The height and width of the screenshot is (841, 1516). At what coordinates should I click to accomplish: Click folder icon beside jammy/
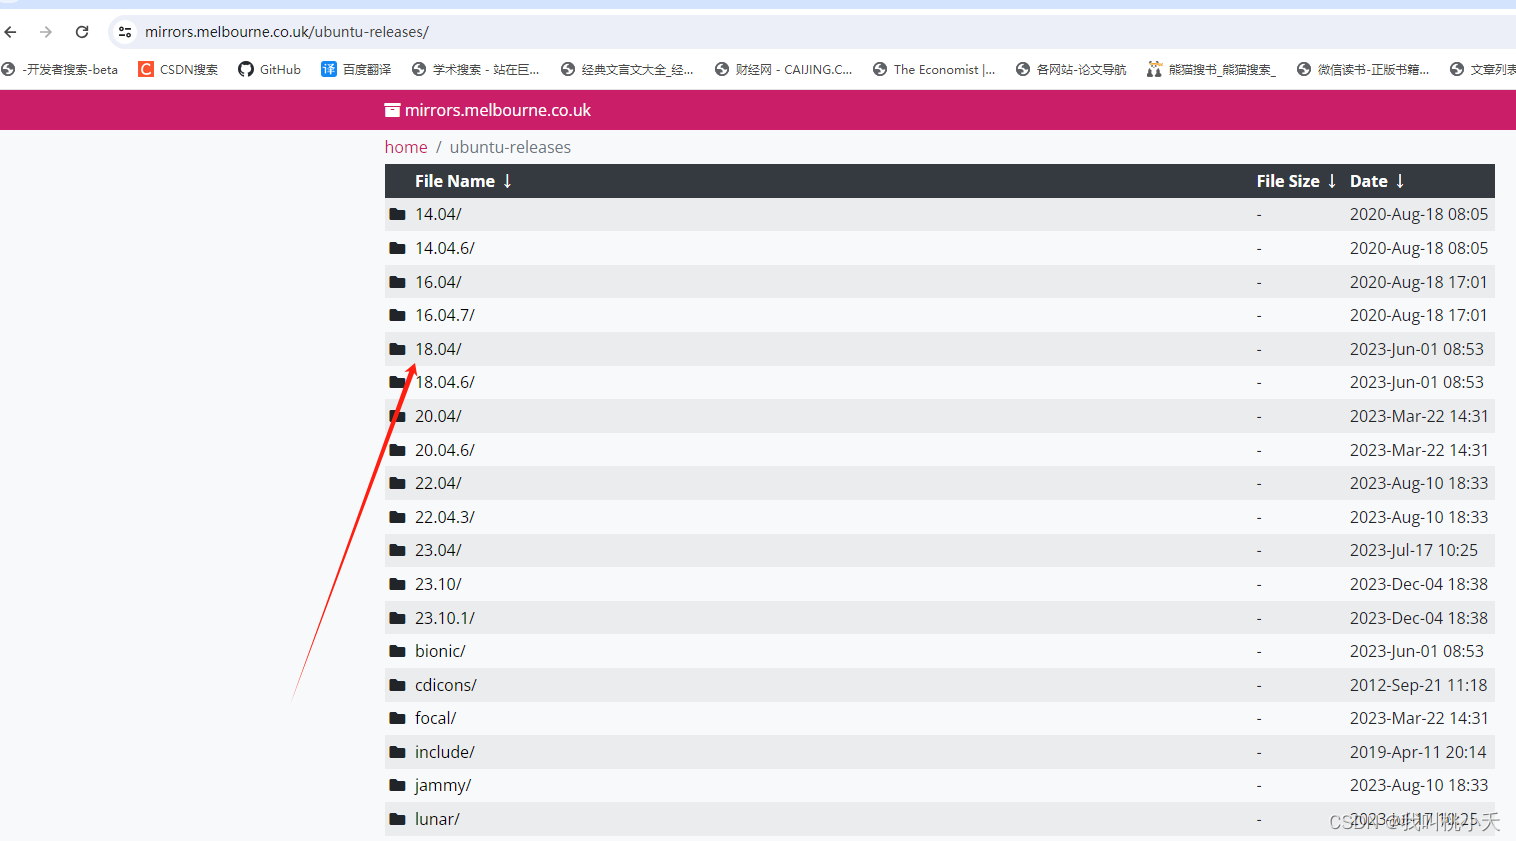pyautogui.click(x=397, y=785)
